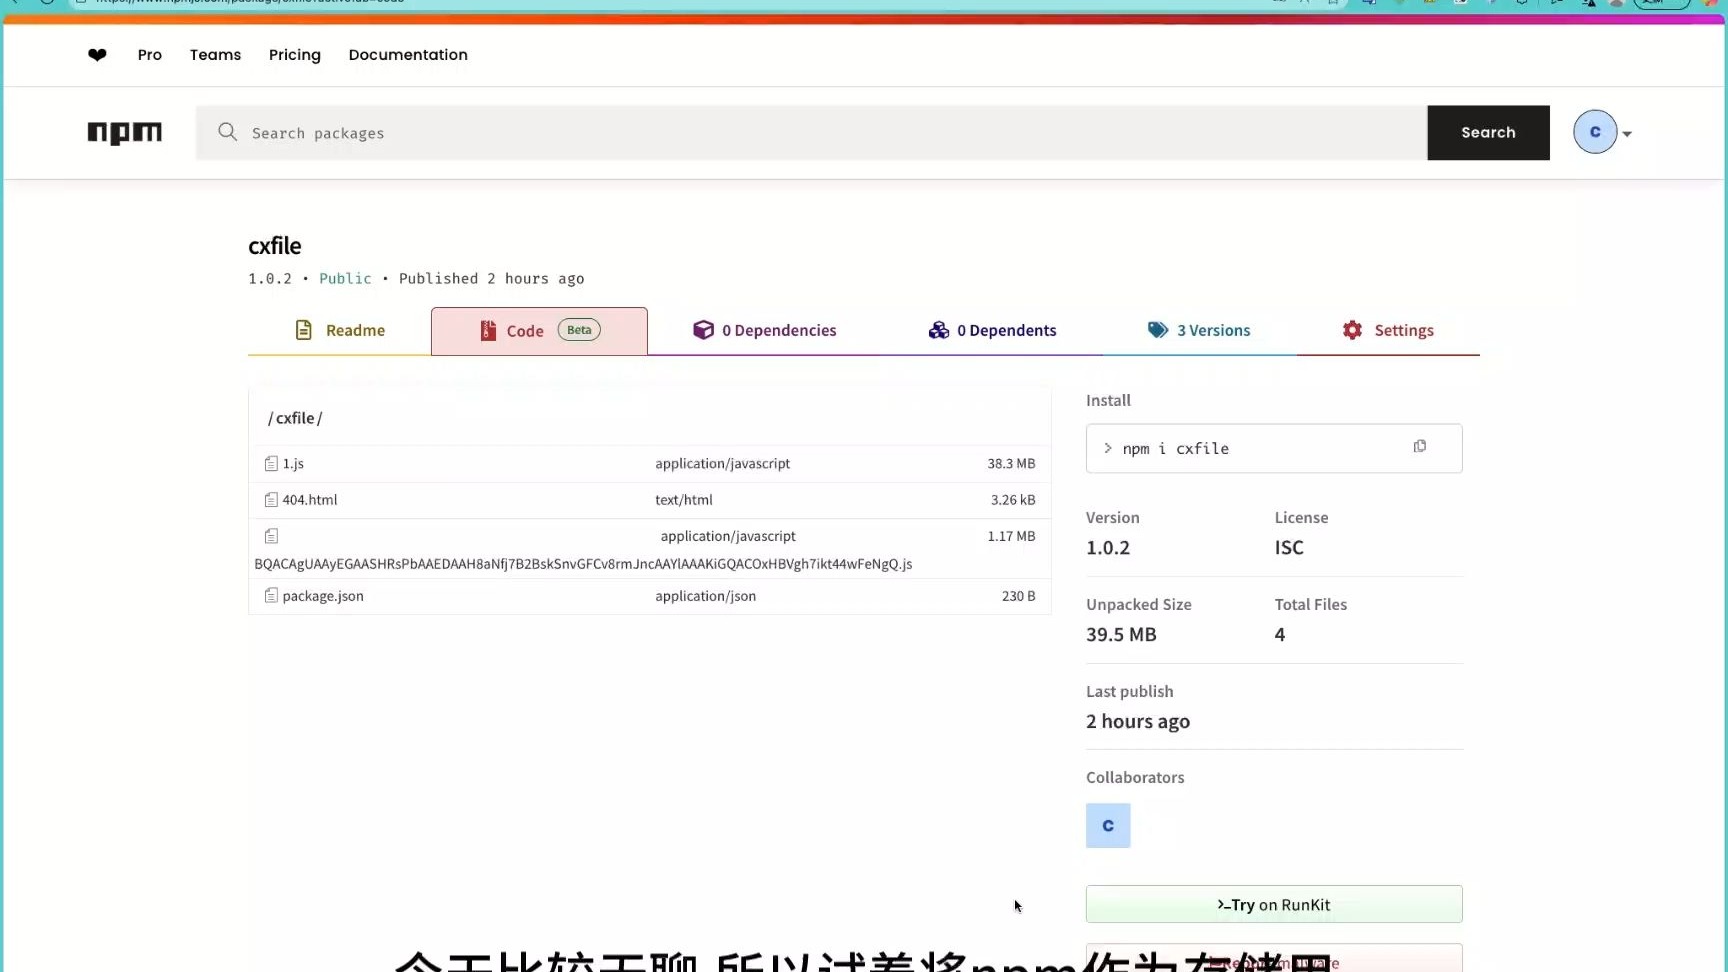Open the user avatar account menu

pos(1595,132)
